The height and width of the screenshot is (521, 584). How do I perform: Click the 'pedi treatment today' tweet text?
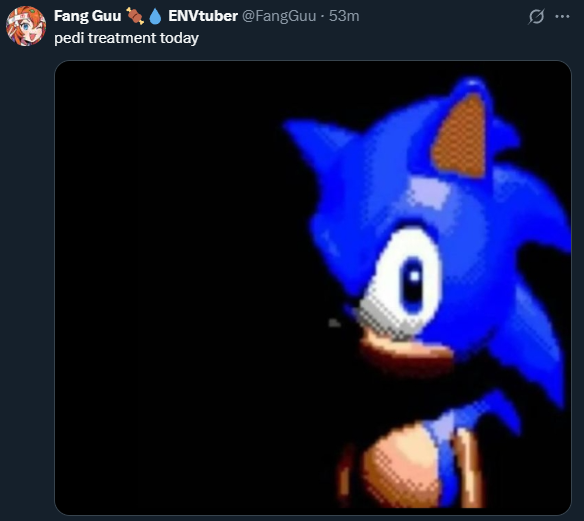126,38
